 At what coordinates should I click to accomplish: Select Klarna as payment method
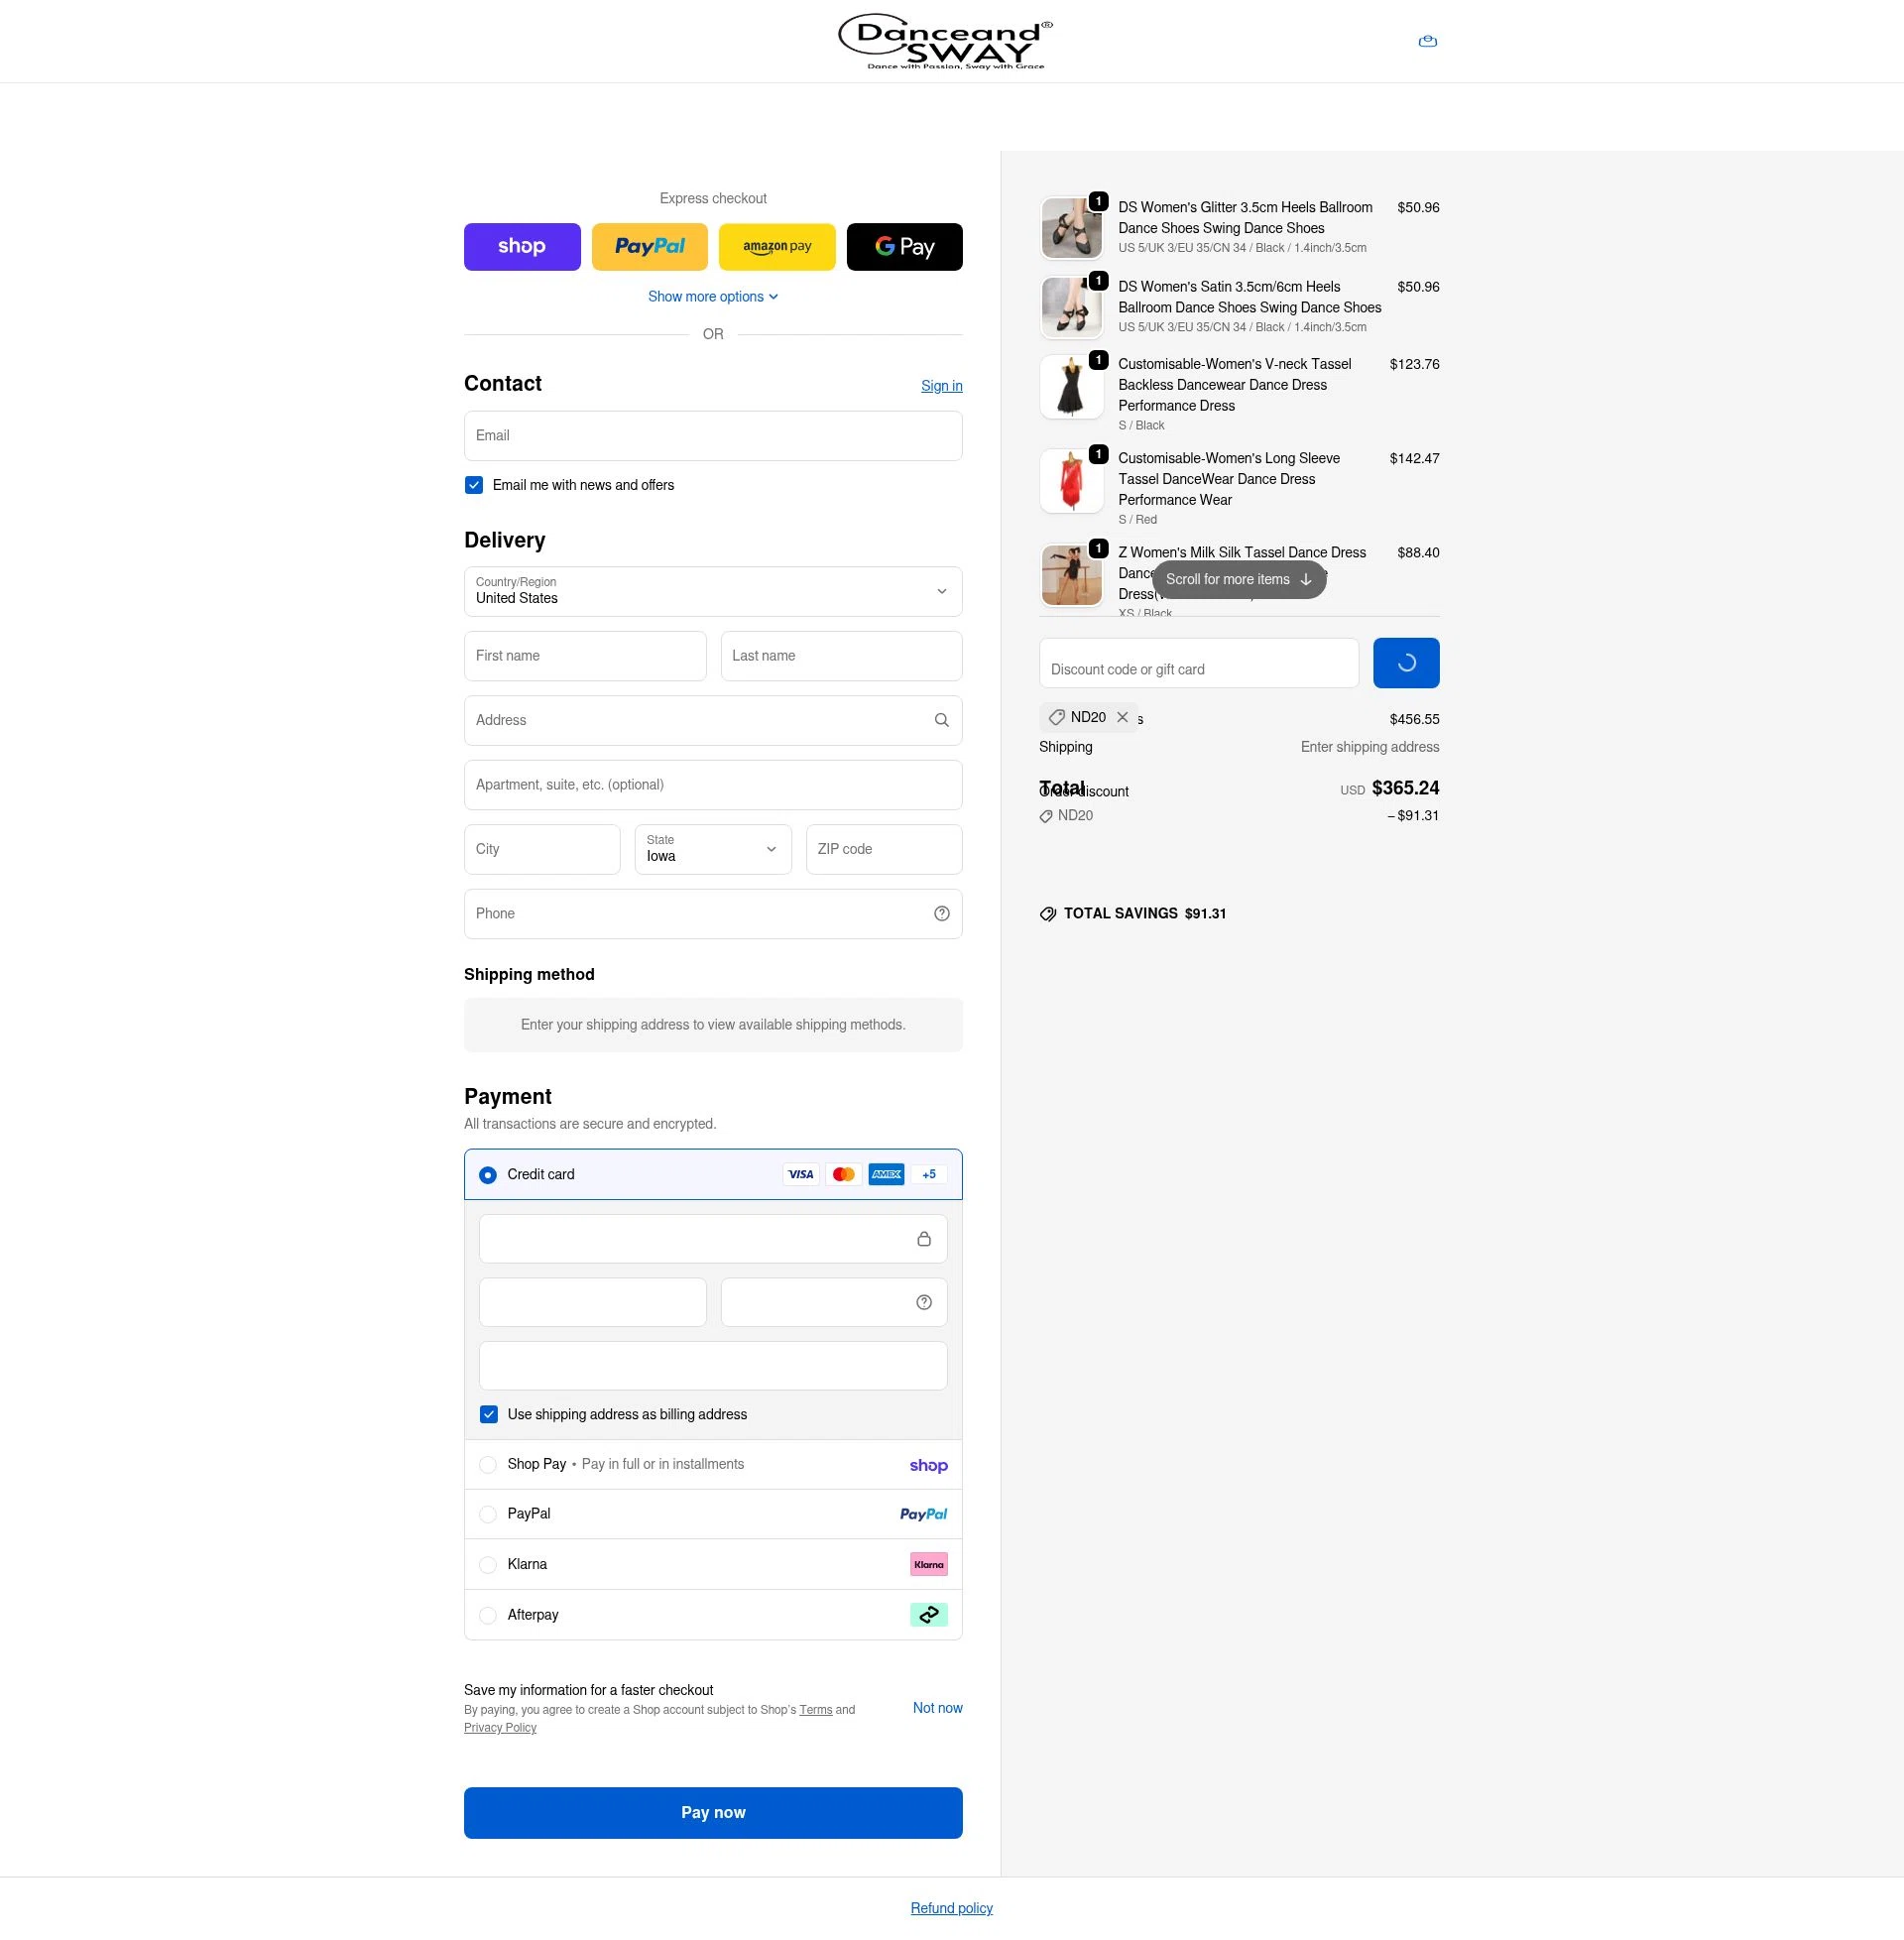pos(488,1564)
